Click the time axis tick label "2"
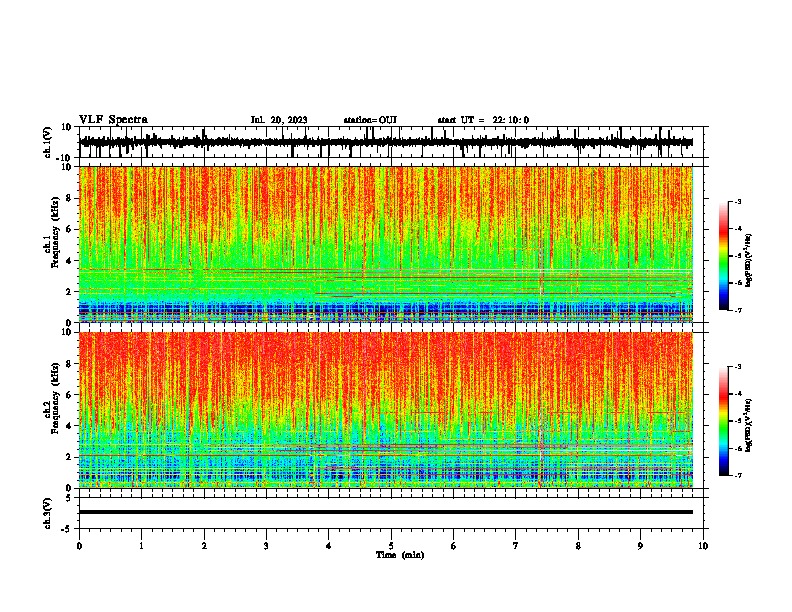The width and height of the screenshot is (792, 612). click(x=204, y=546)
